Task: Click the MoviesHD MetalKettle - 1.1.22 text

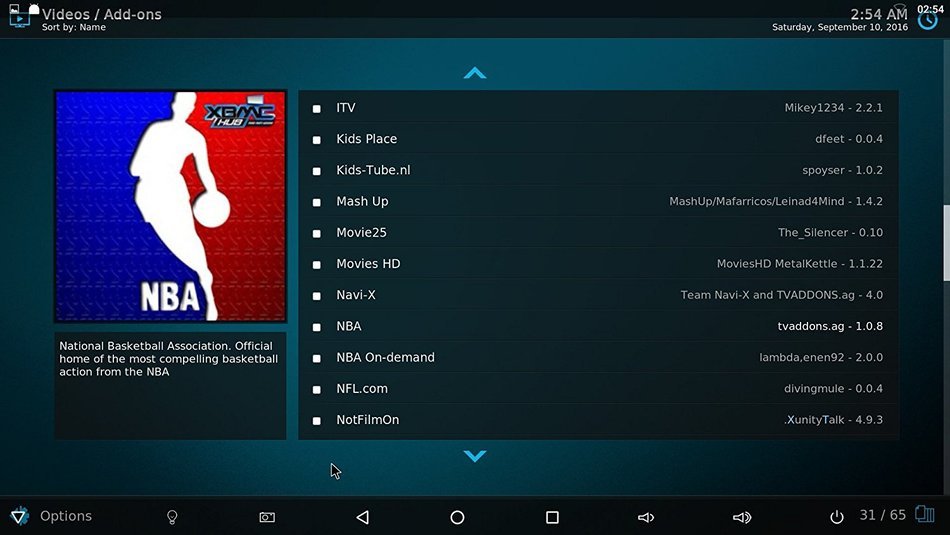Action: [x=800, y=264]
